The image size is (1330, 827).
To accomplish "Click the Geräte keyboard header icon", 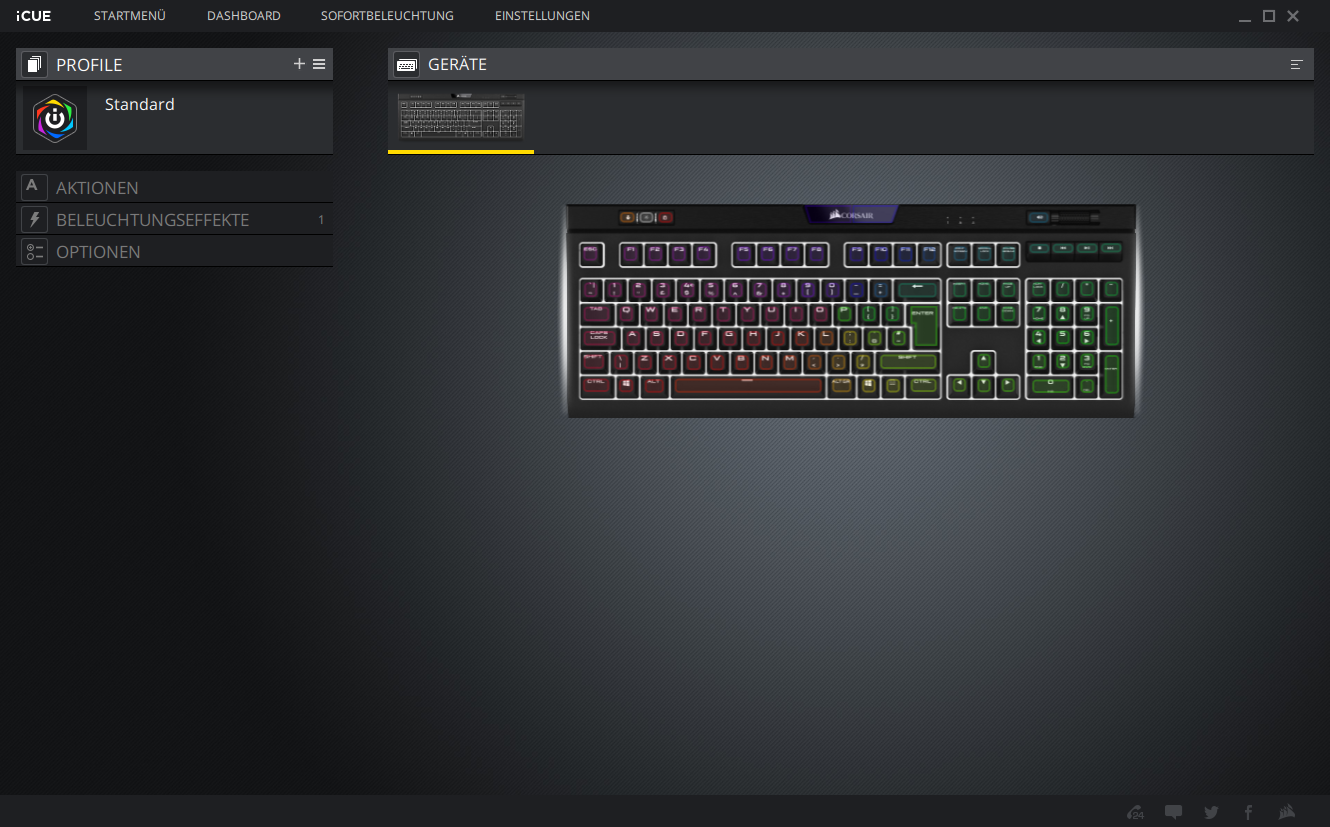I will pyautogui.click(x=406, y=64).
